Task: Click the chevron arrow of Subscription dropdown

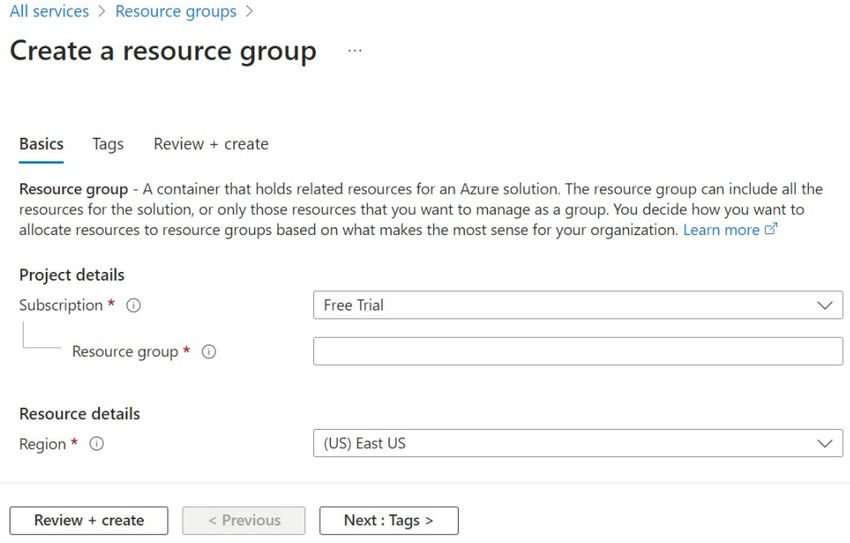Action: point(824,305)
